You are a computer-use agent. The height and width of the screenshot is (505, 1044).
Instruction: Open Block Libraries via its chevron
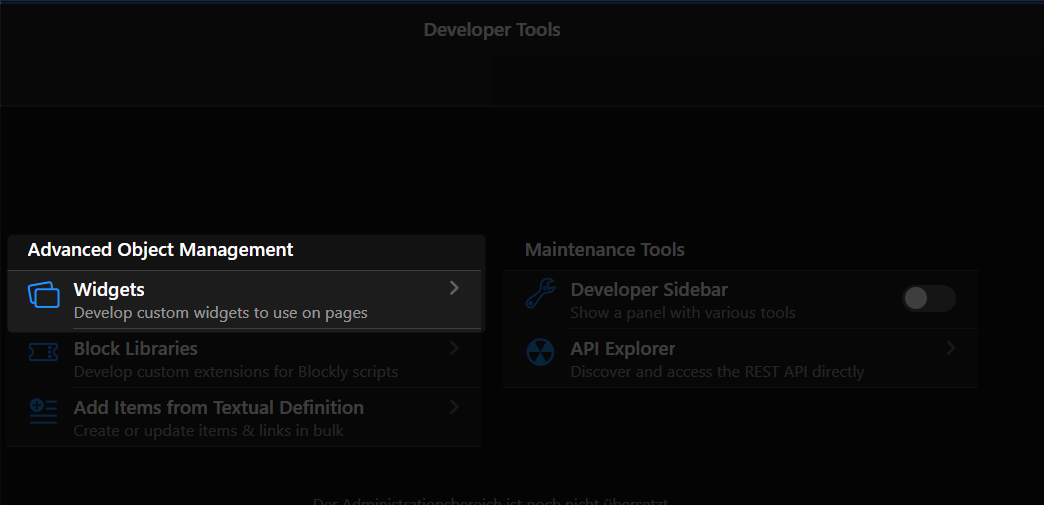click(x=454, y=348)
